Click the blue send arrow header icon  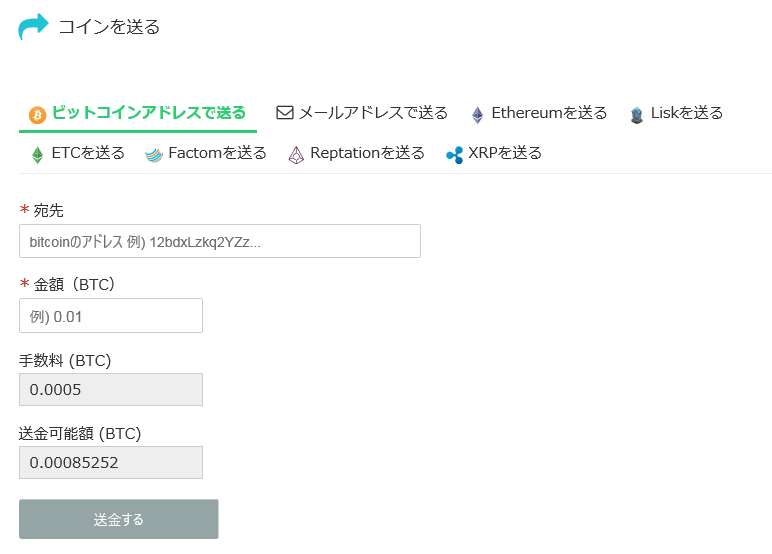pyautogui.click(x=33, y=27)
